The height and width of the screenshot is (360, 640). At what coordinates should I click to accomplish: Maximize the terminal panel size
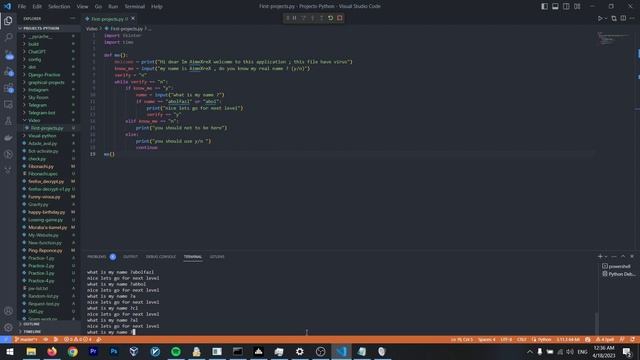click(623, 256)
